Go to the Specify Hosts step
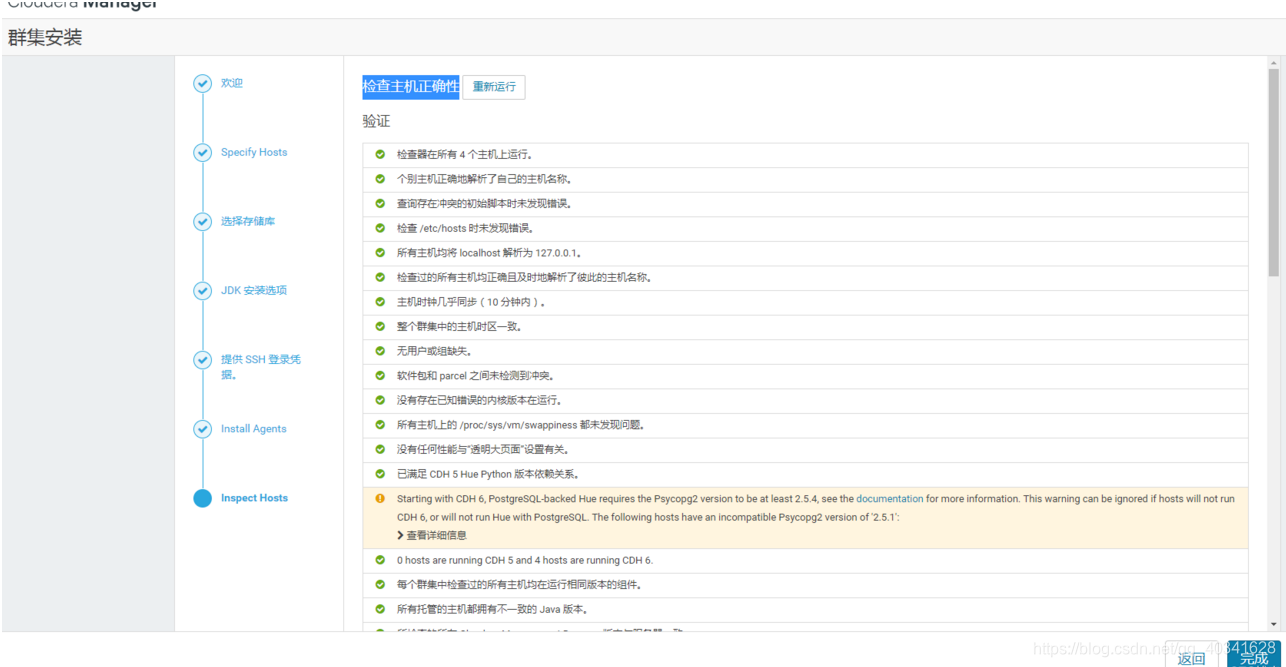Image resolution: width=1286 pixels, height=667 pixels. (x=254, y=152)
